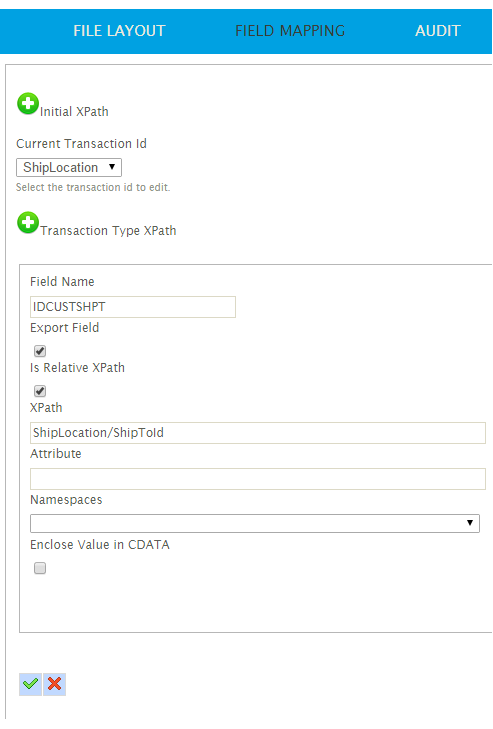Click the Transaction Type XPath label text
Screen dimensions: 493x729
click(x=108, y=231)
